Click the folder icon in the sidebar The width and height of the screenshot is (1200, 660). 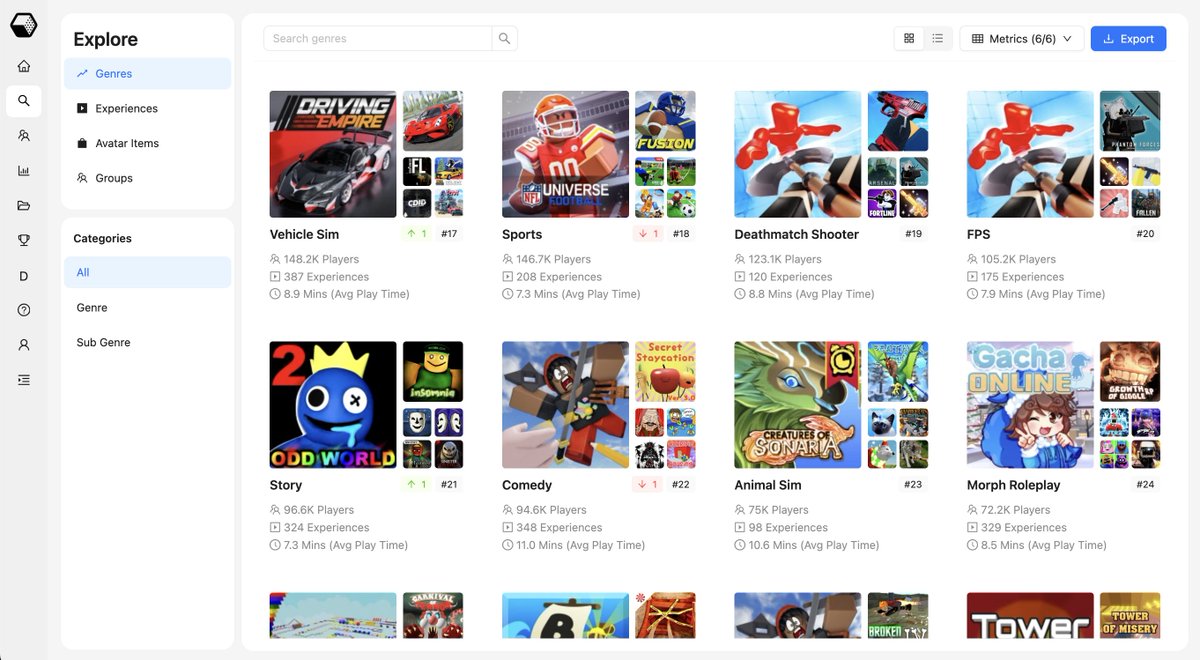click(x=24, y=205)
